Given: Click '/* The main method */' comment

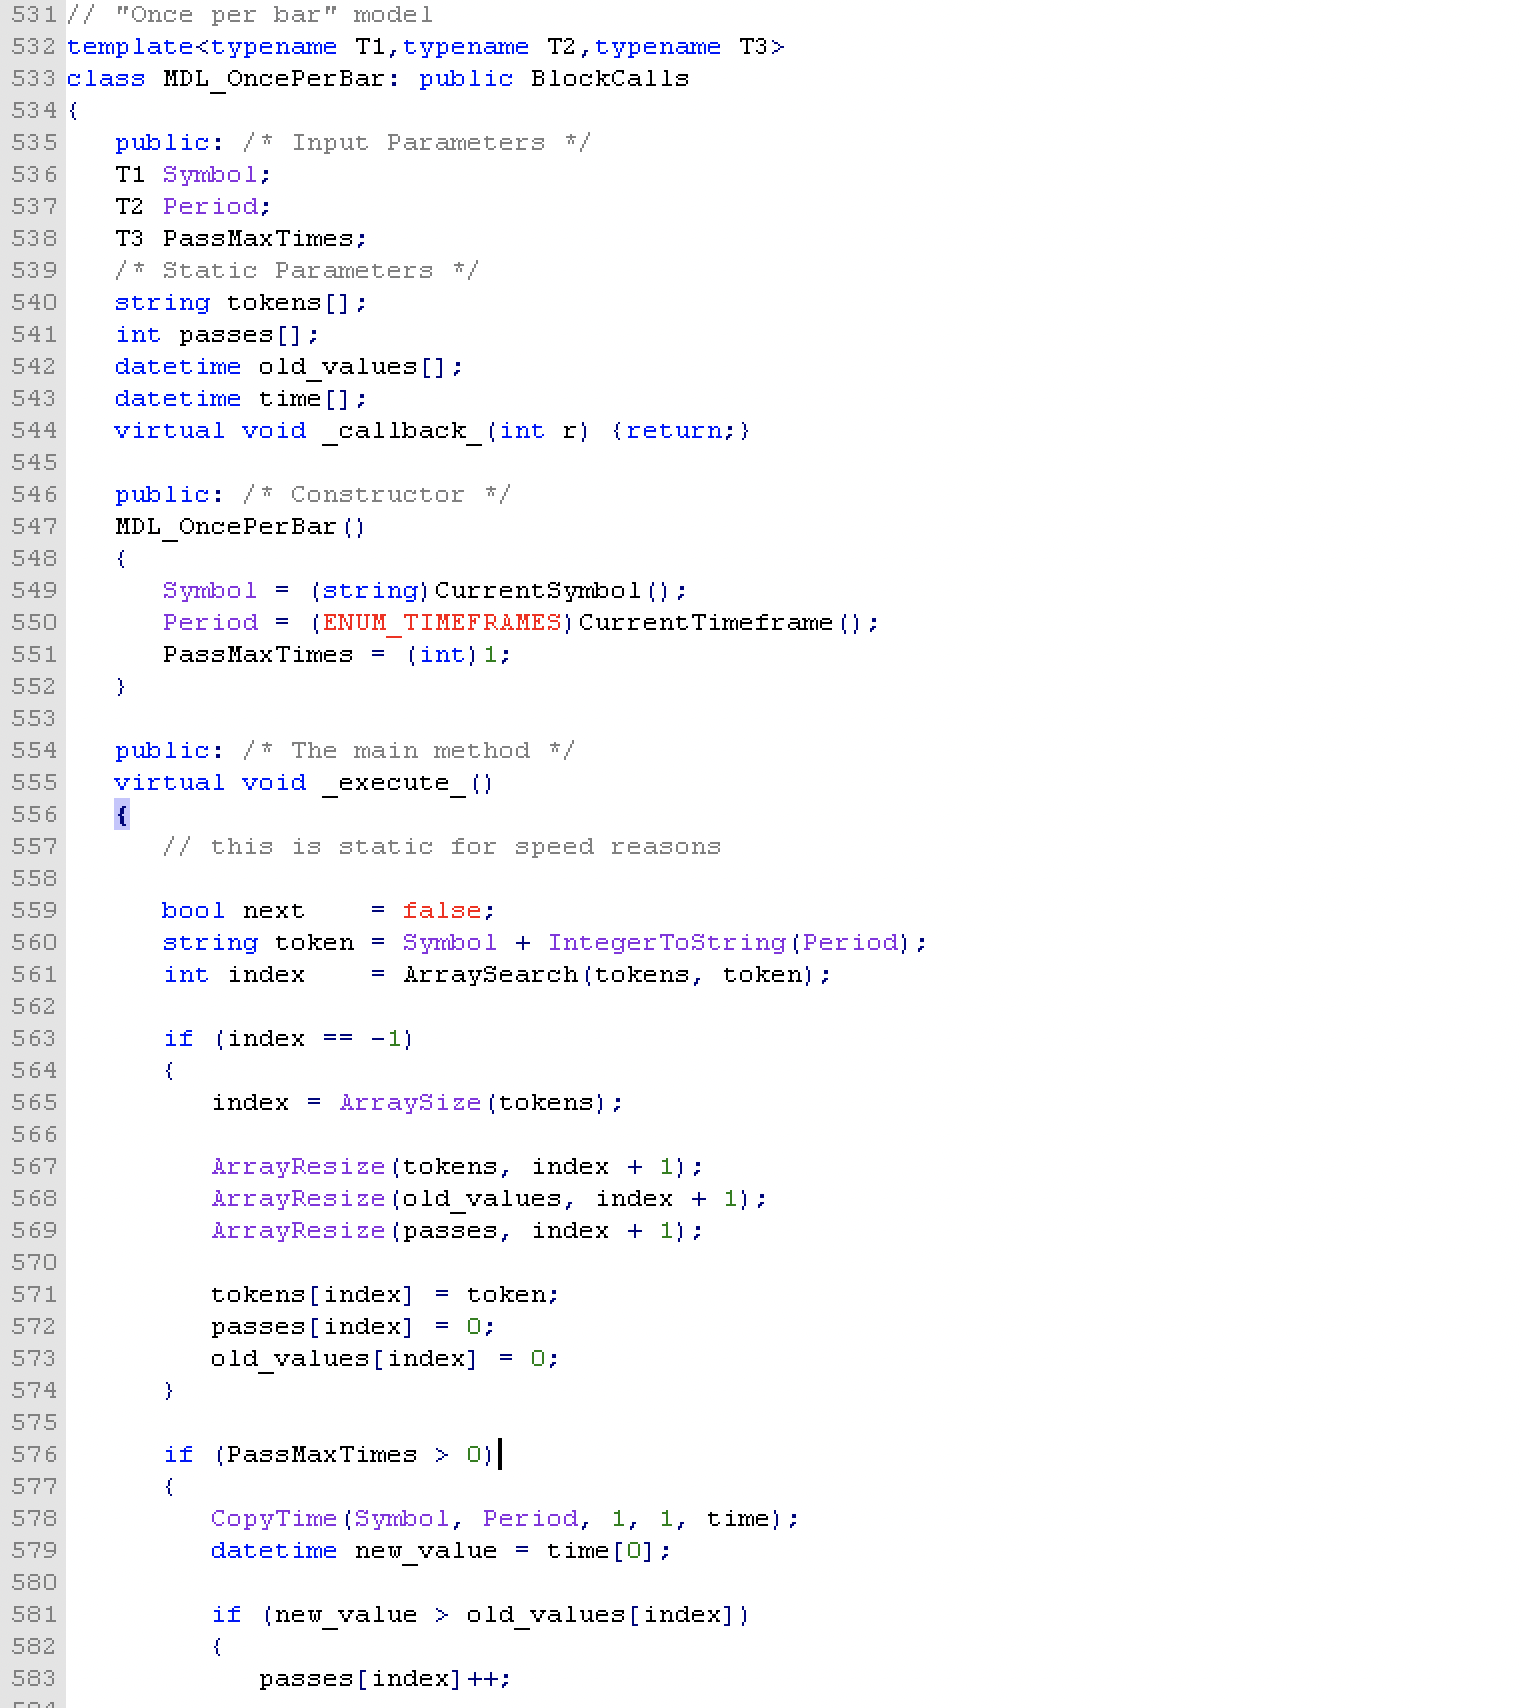Looking at the screenshot, I should pos(409,751).
